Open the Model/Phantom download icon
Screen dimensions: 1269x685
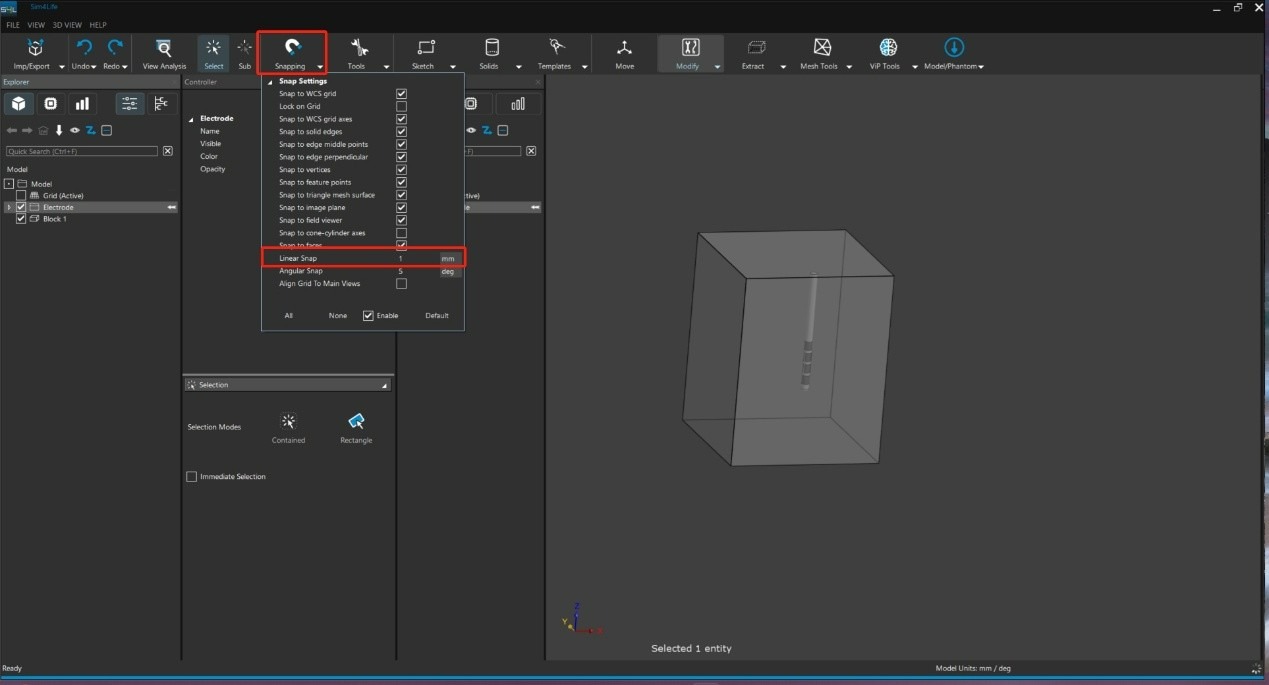coord(953,48)
